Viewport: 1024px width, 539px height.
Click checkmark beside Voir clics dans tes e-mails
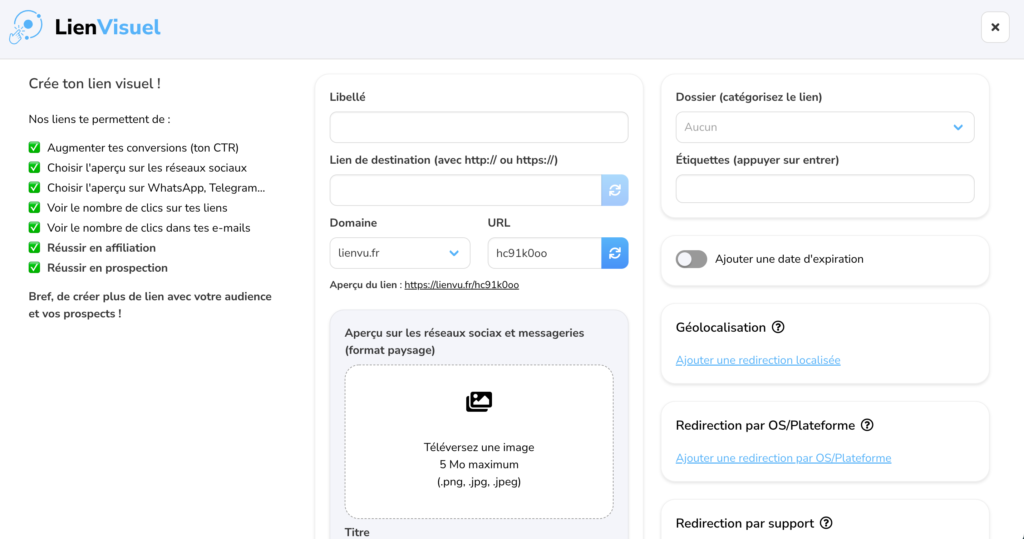click(35, 228)
